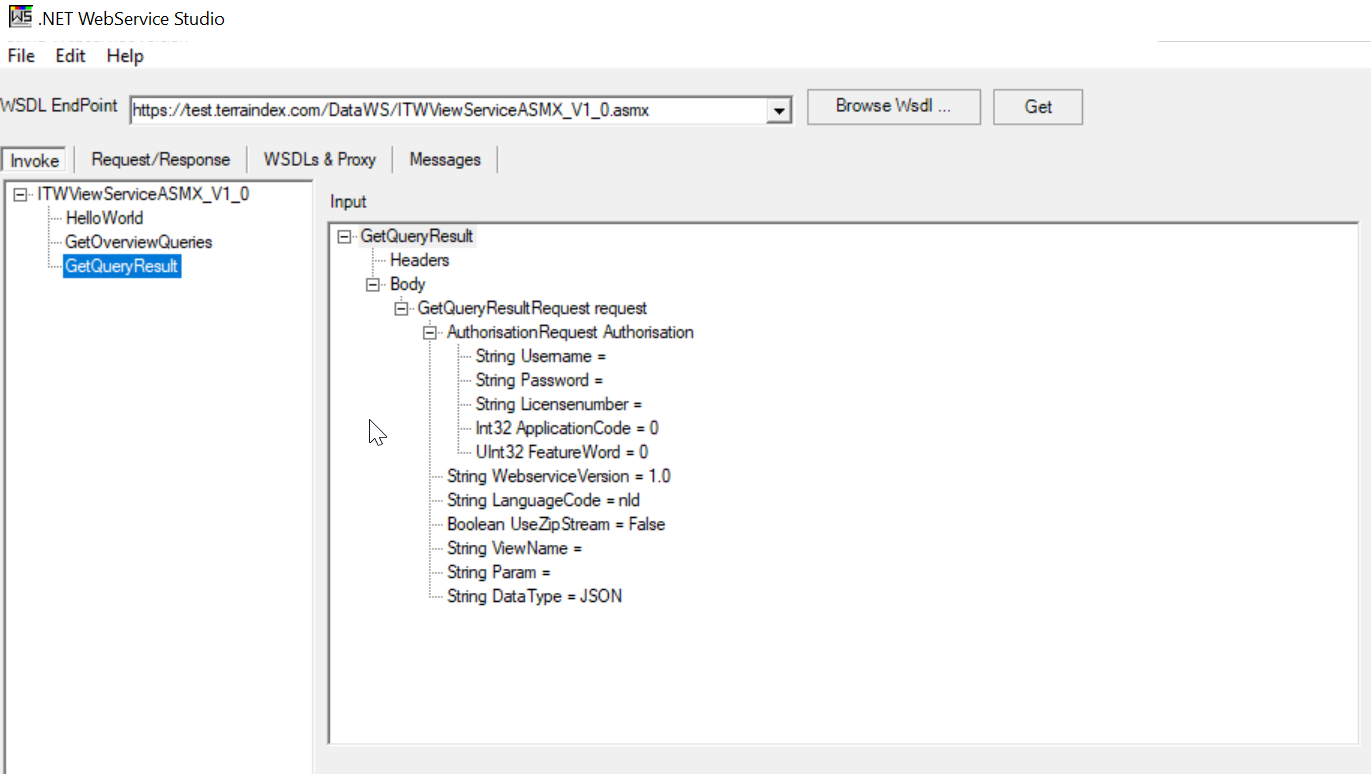Select the String ViewName field
The width and height of the screenshot is (1371, 774).
click(x=514, y=548)
